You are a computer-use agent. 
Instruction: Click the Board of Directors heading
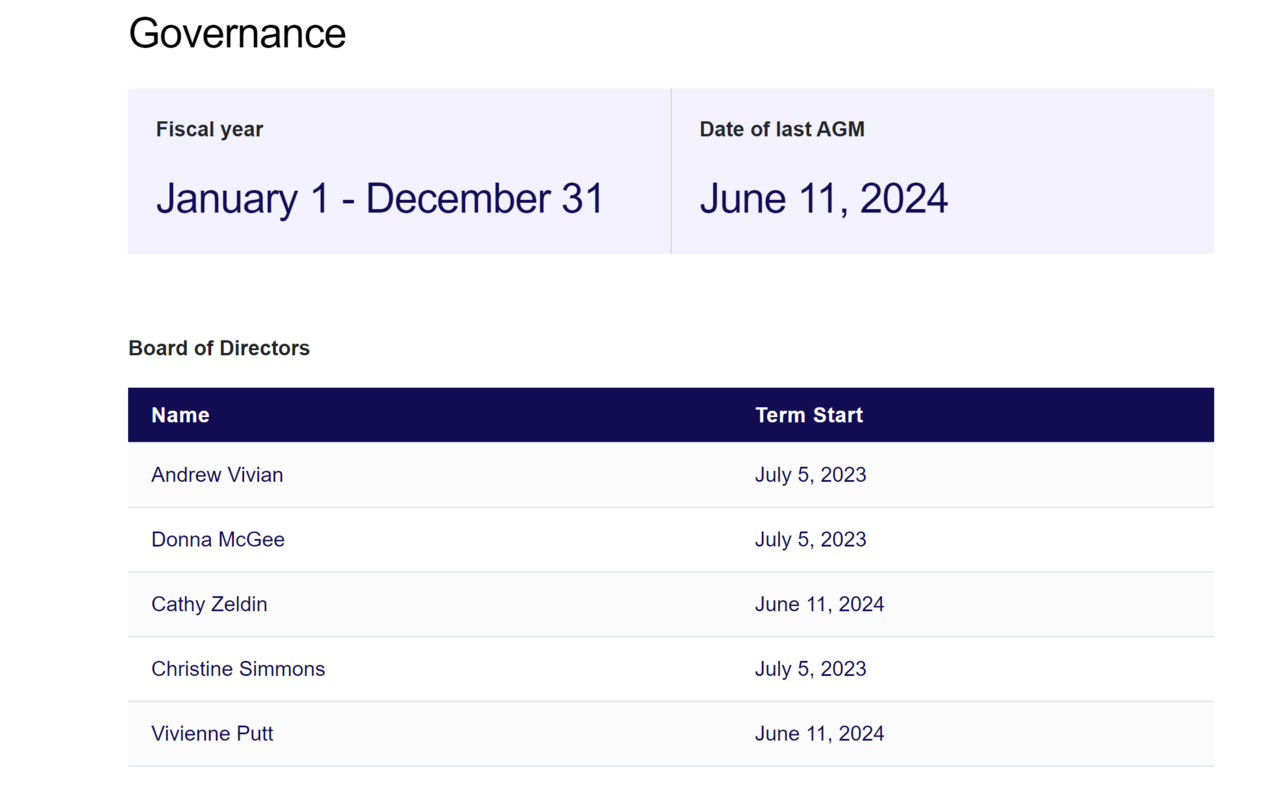[x=219, y=348]
